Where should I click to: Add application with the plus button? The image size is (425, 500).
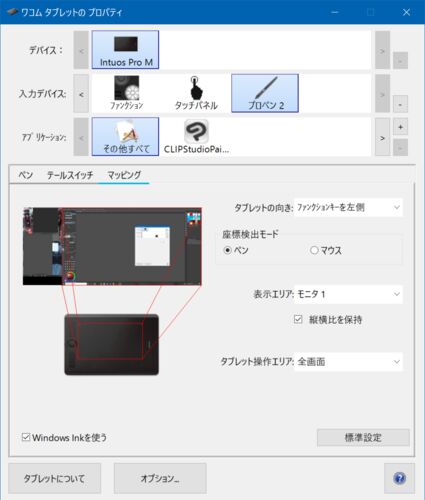pyautogui.click(x=400, y=127)
